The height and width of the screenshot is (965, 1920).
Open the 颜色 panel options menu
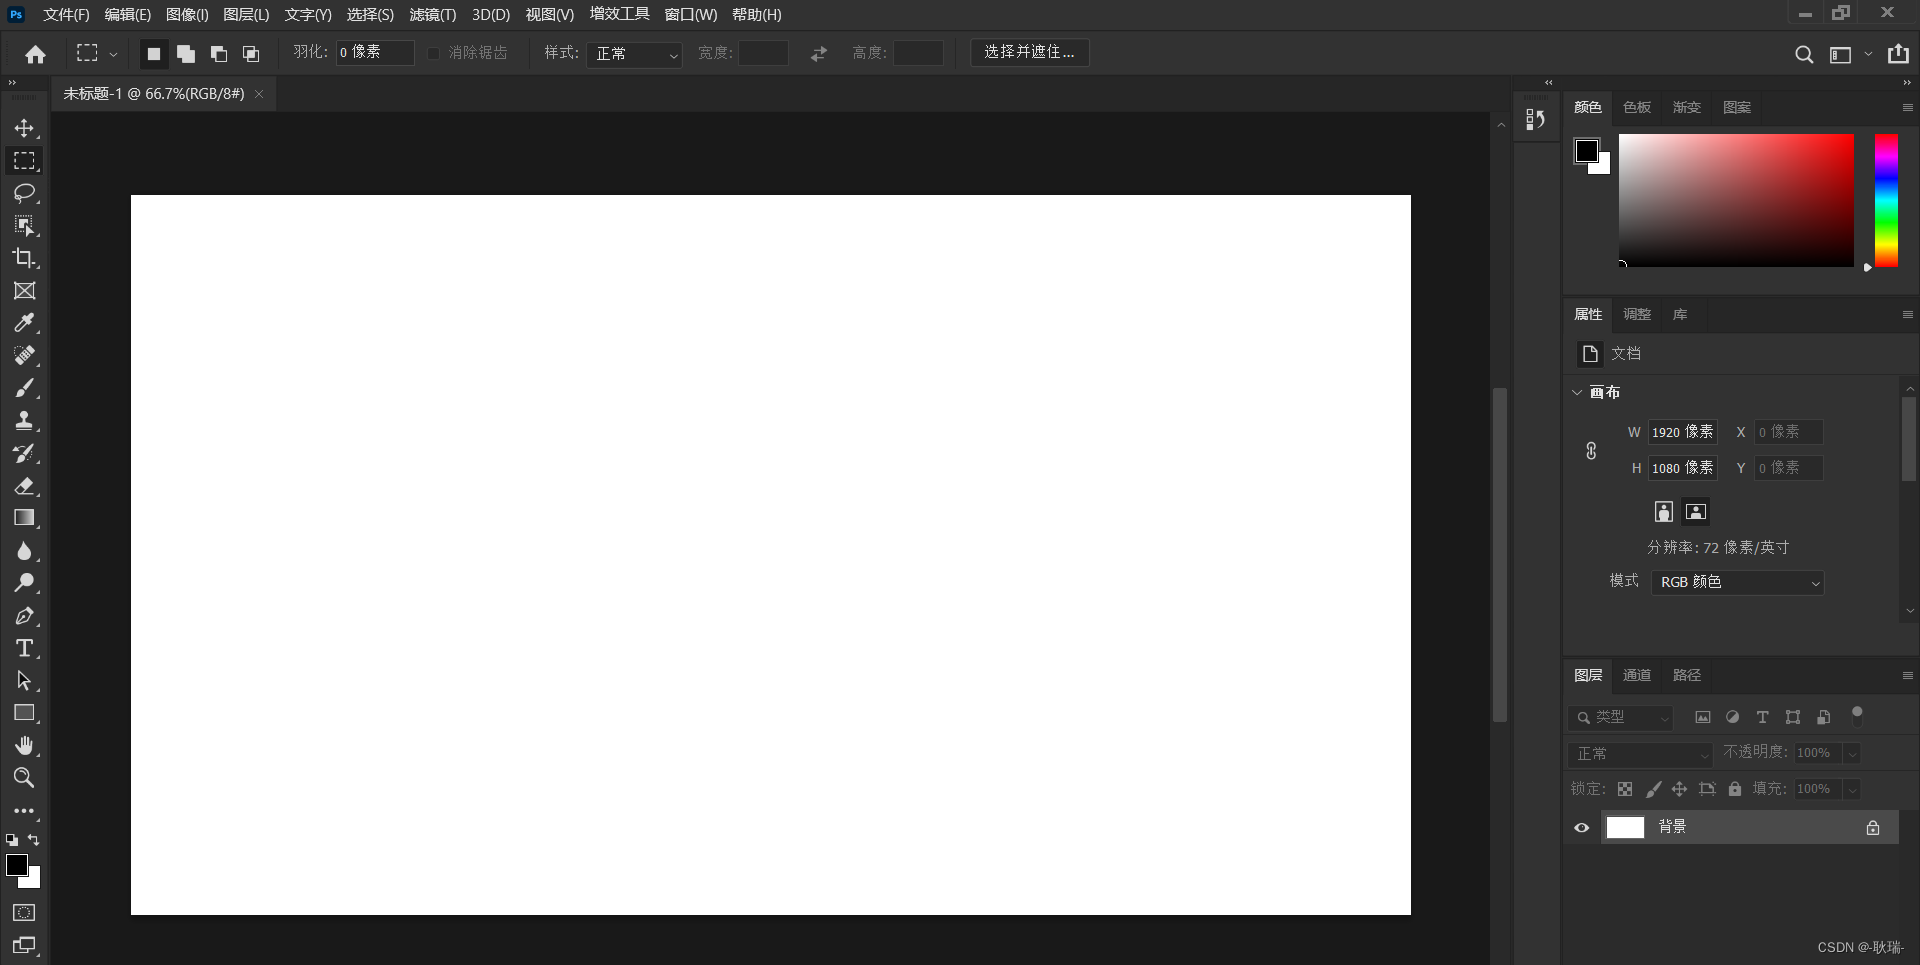[1907, 107]
